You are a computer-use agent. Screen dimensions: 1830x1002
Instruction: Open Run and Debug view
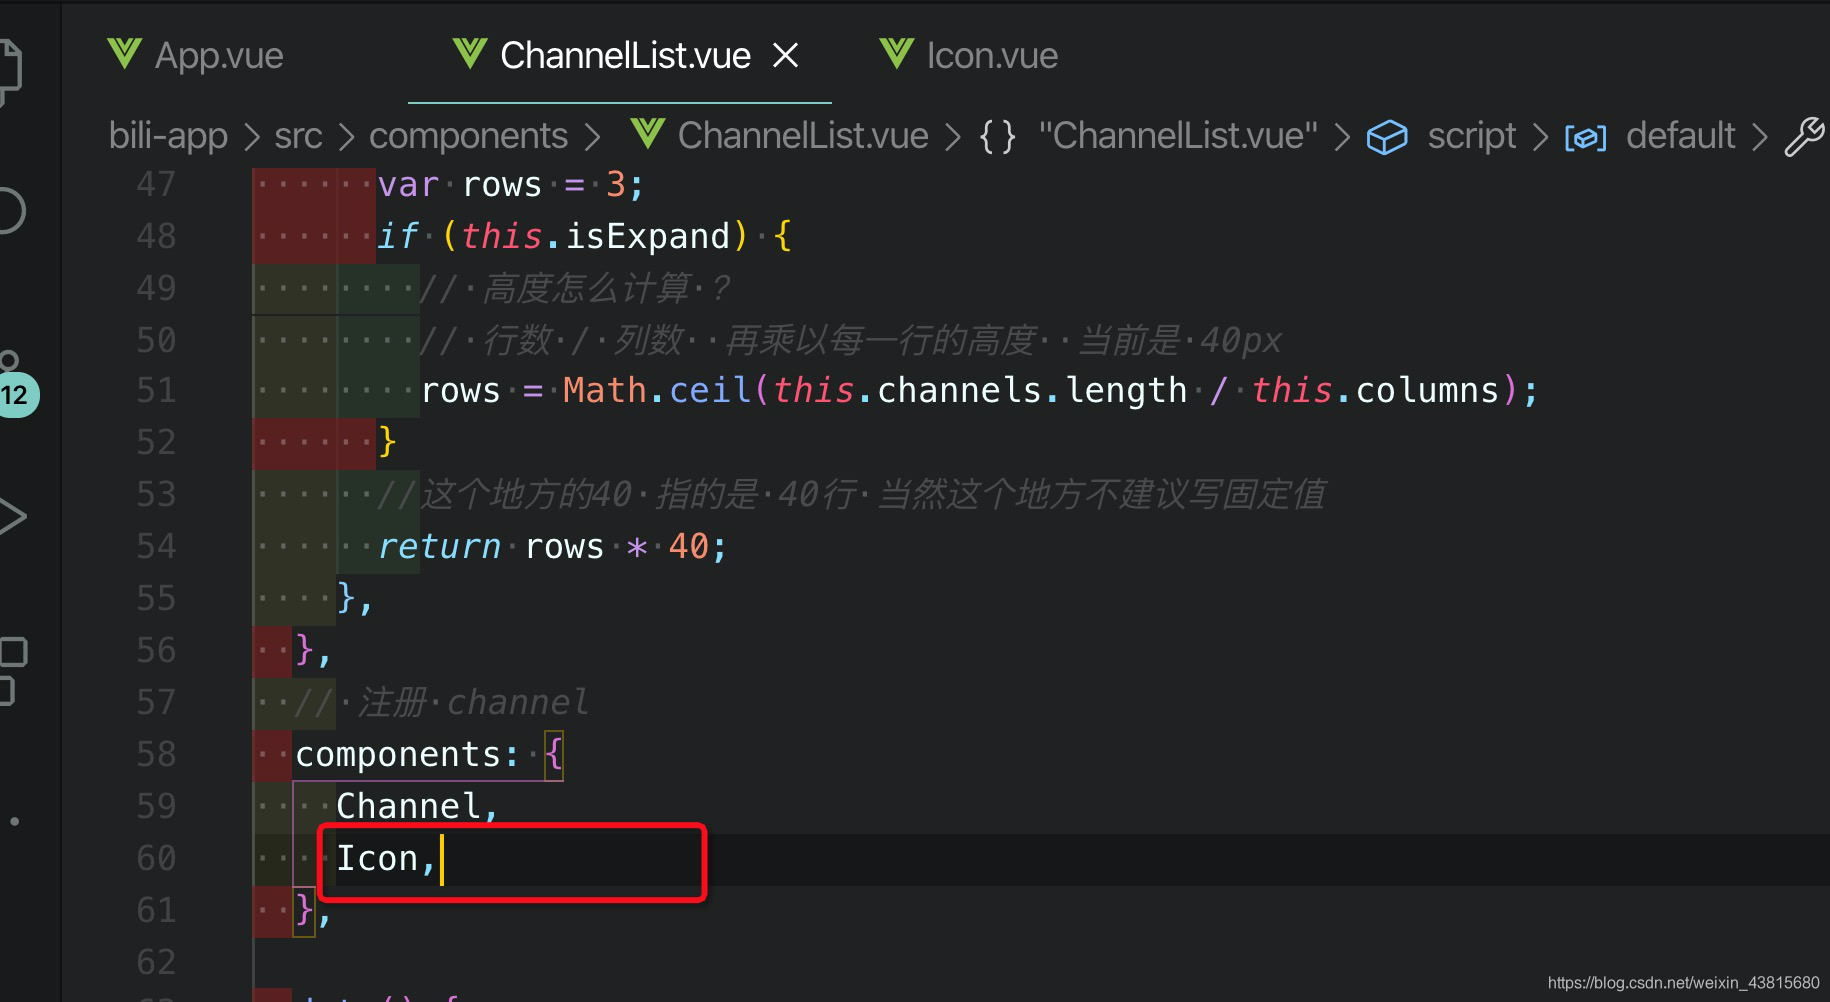pos(12,516)
